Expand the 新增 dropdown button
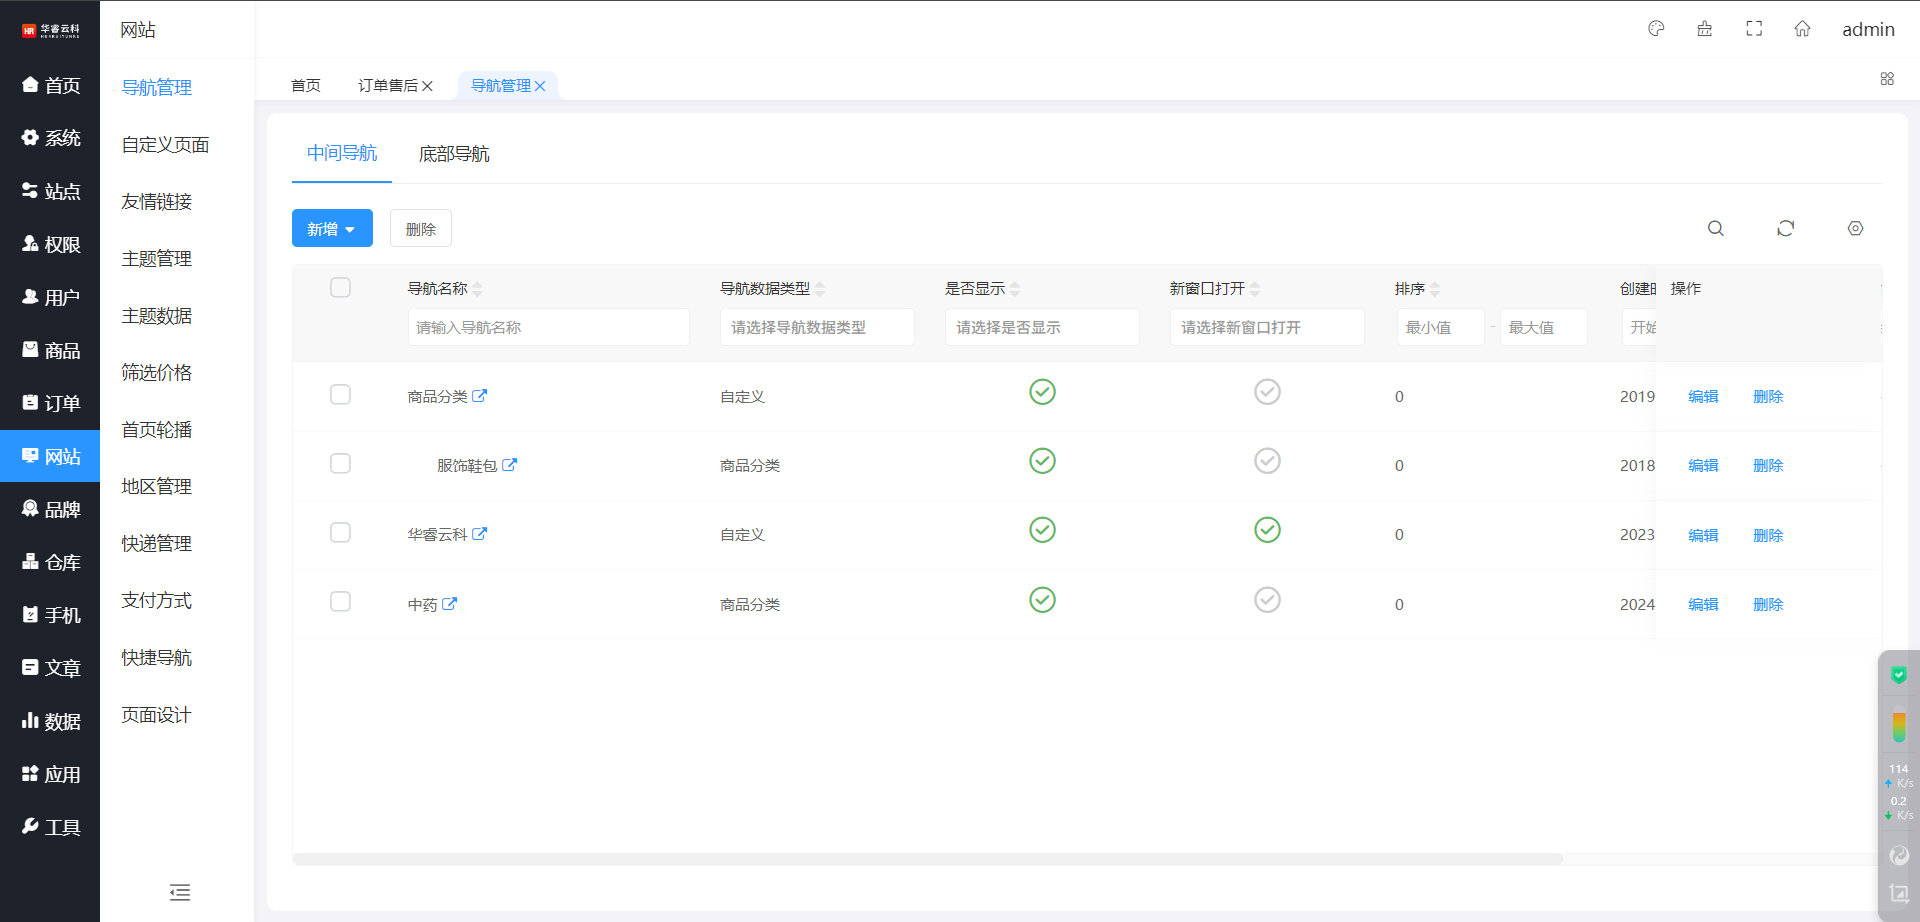Screen dimensions: 1920x922 point(332,229)
